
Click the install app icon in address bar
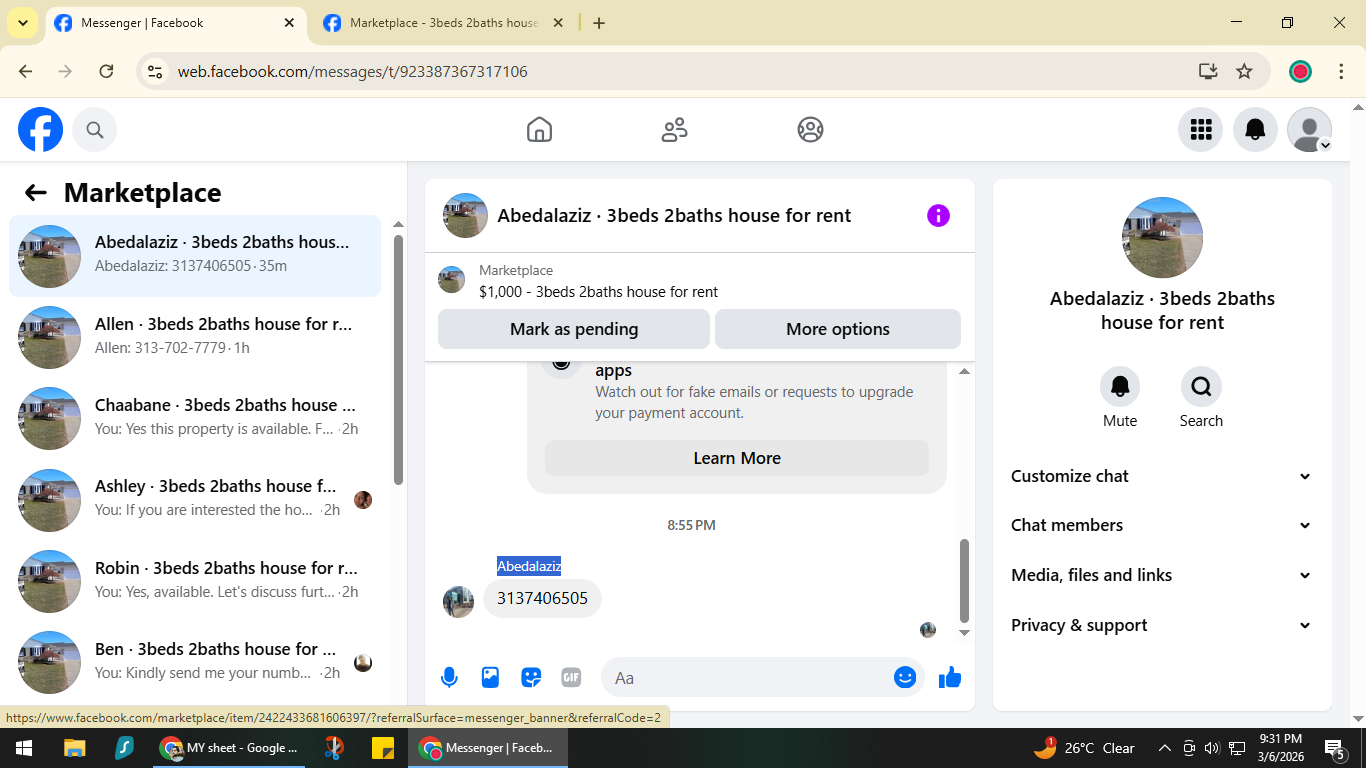click(1208, 71)
